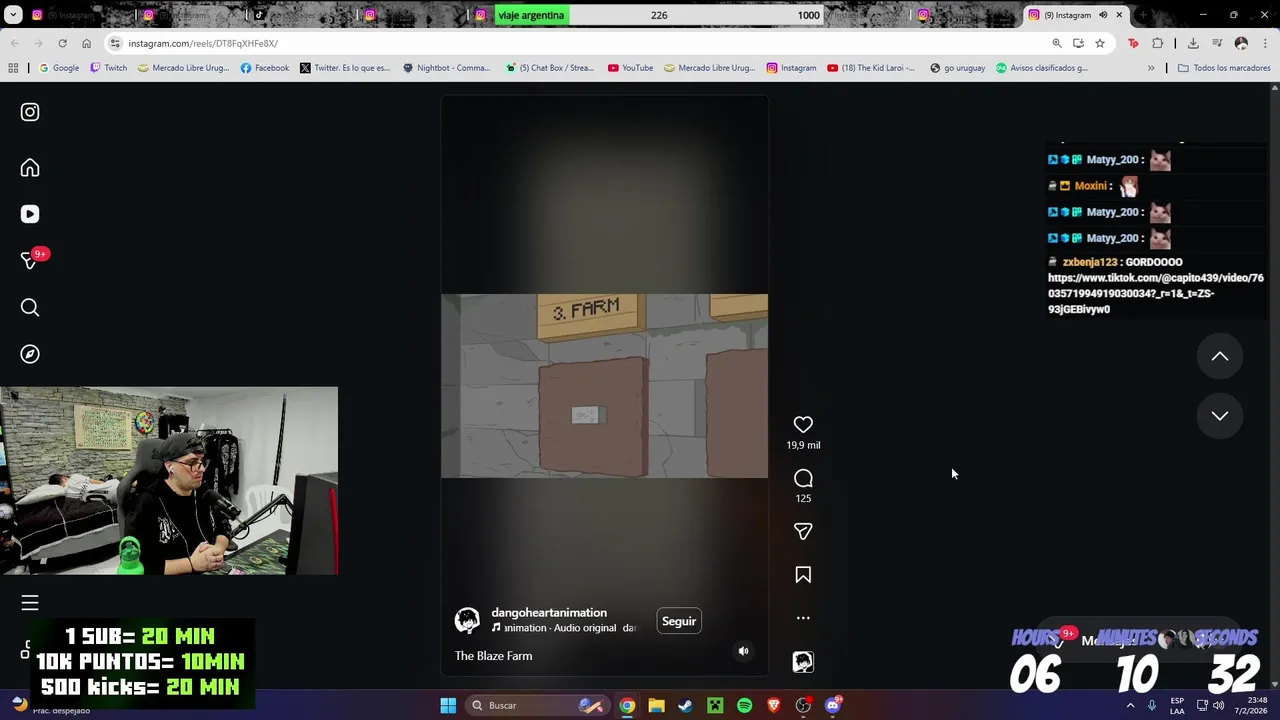Open the volume control in the system tray
Image resolution: width=1280 pixels, height=720 pixels.
(1218, 705)
